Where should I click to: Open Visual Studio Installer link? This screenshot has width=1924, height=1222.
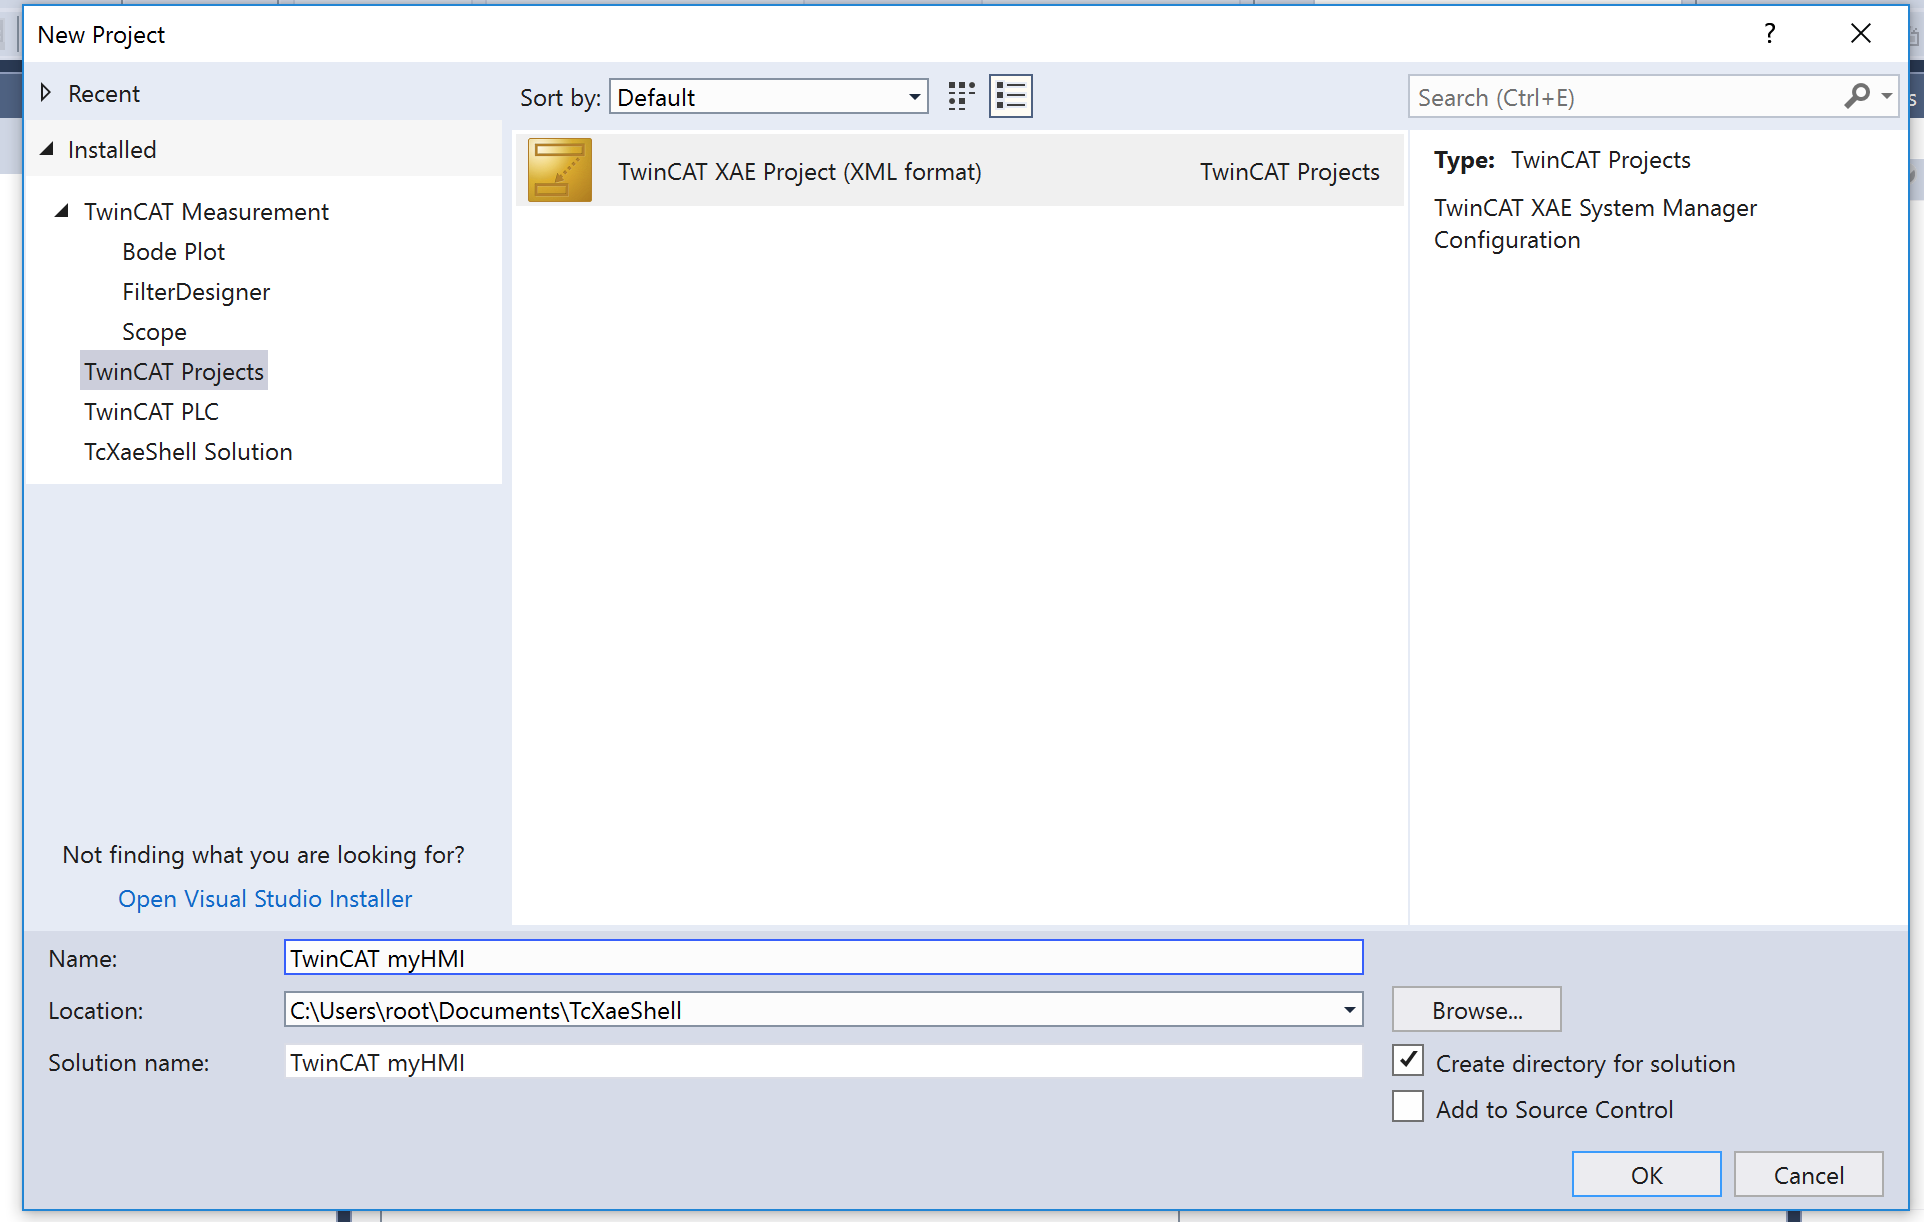[x=265, y=899]
